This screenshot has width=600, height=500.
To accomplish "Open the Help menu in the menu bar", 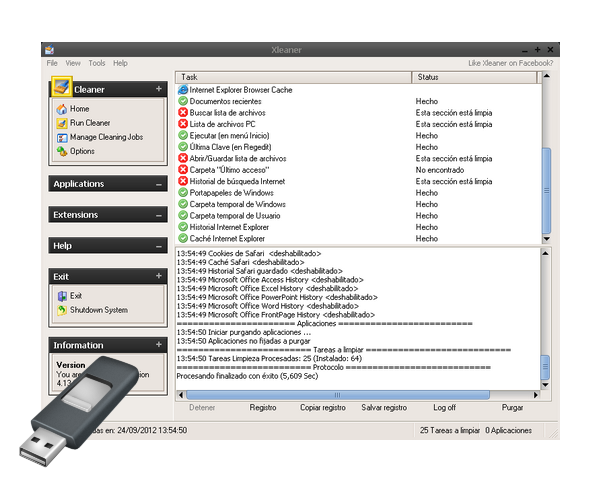I will (120, 63).
